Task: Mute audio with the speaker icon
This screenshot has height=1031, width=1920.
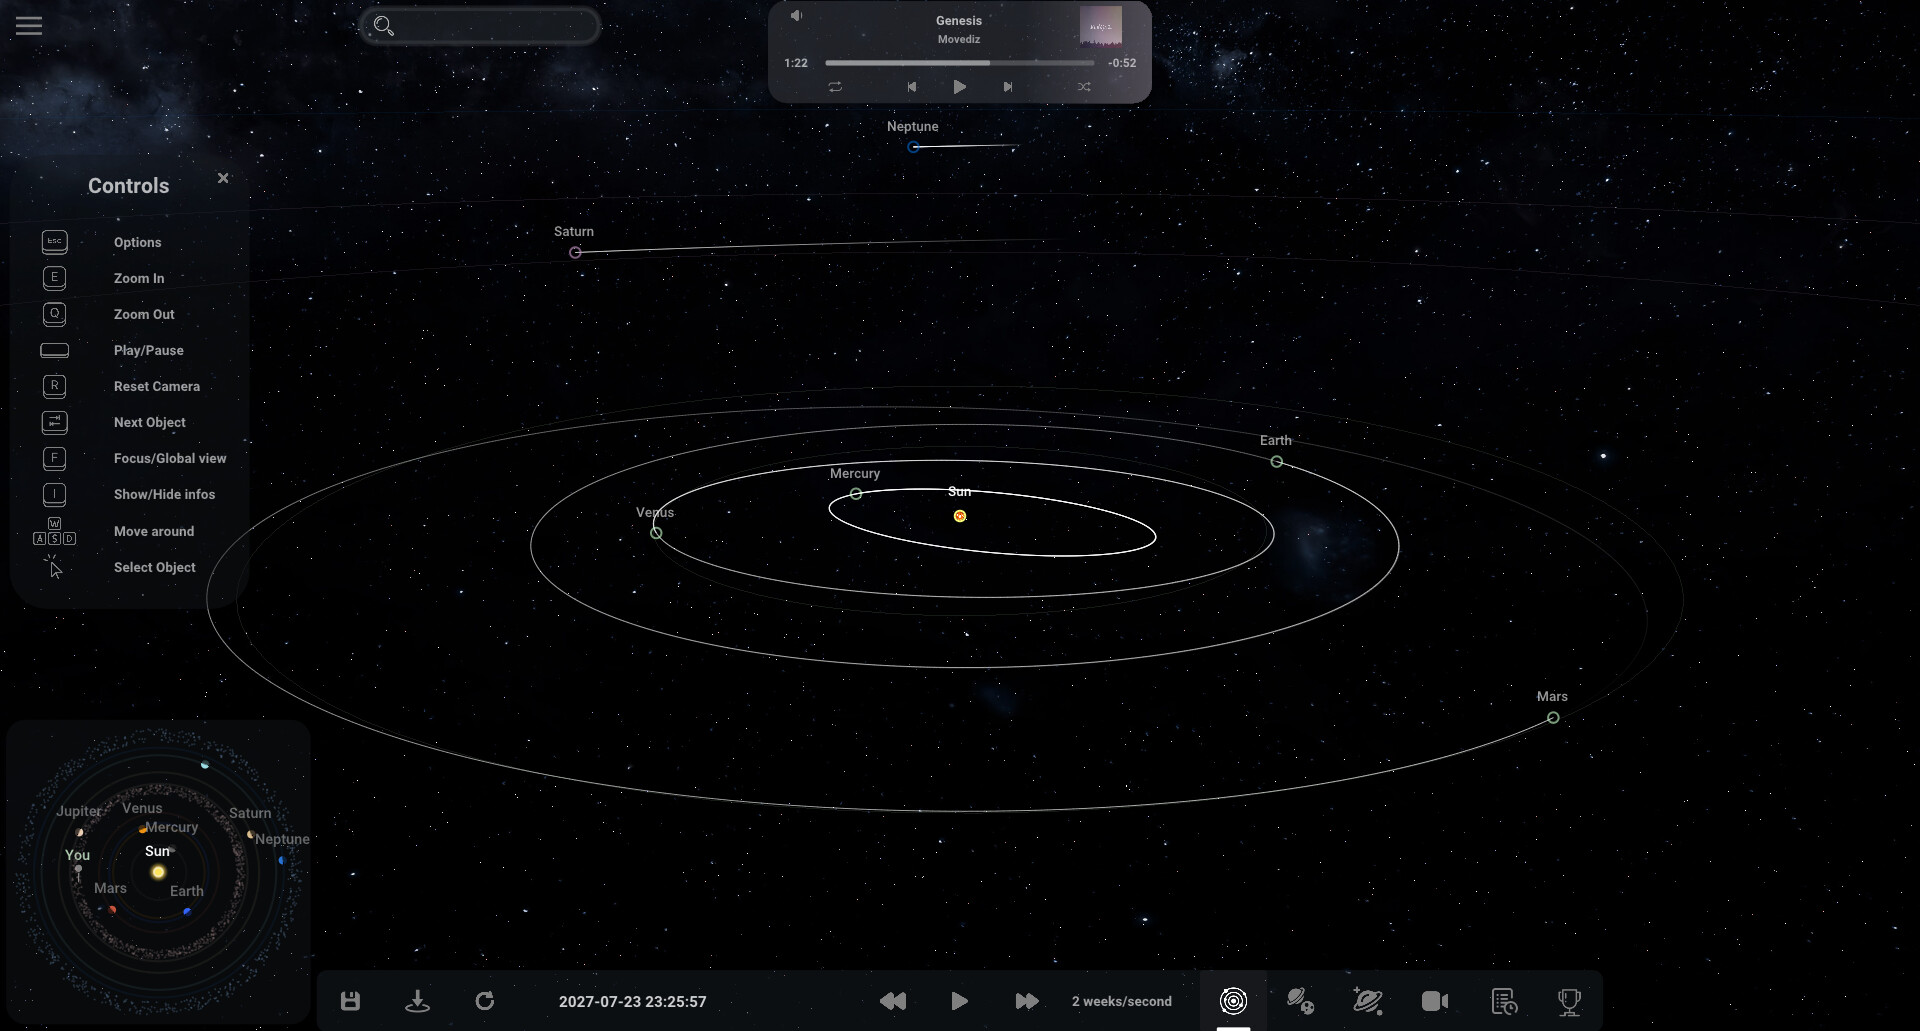Action: [x=797, y=15]
